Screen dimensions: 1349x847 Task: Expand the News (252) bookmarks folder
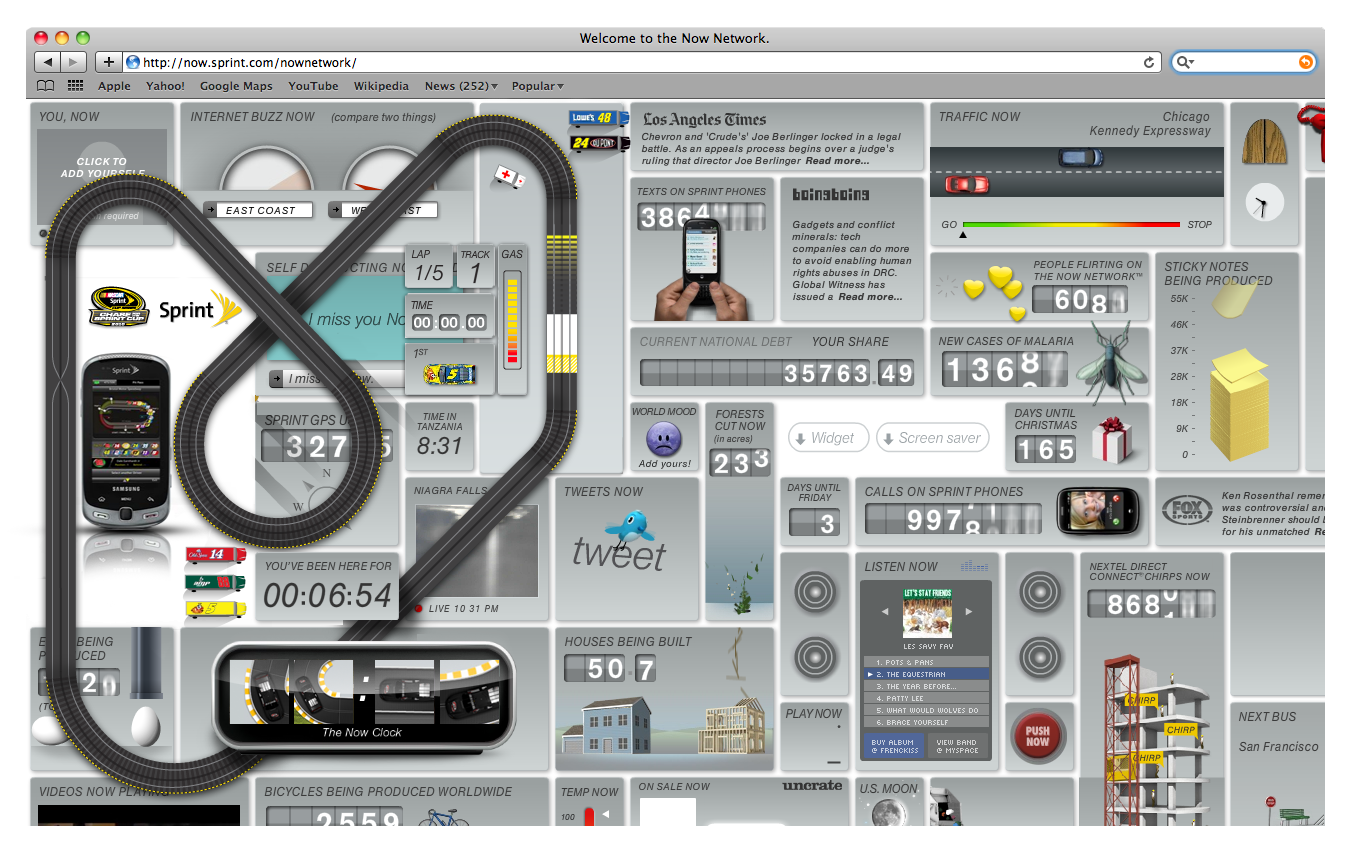click(x=461, y=86)
